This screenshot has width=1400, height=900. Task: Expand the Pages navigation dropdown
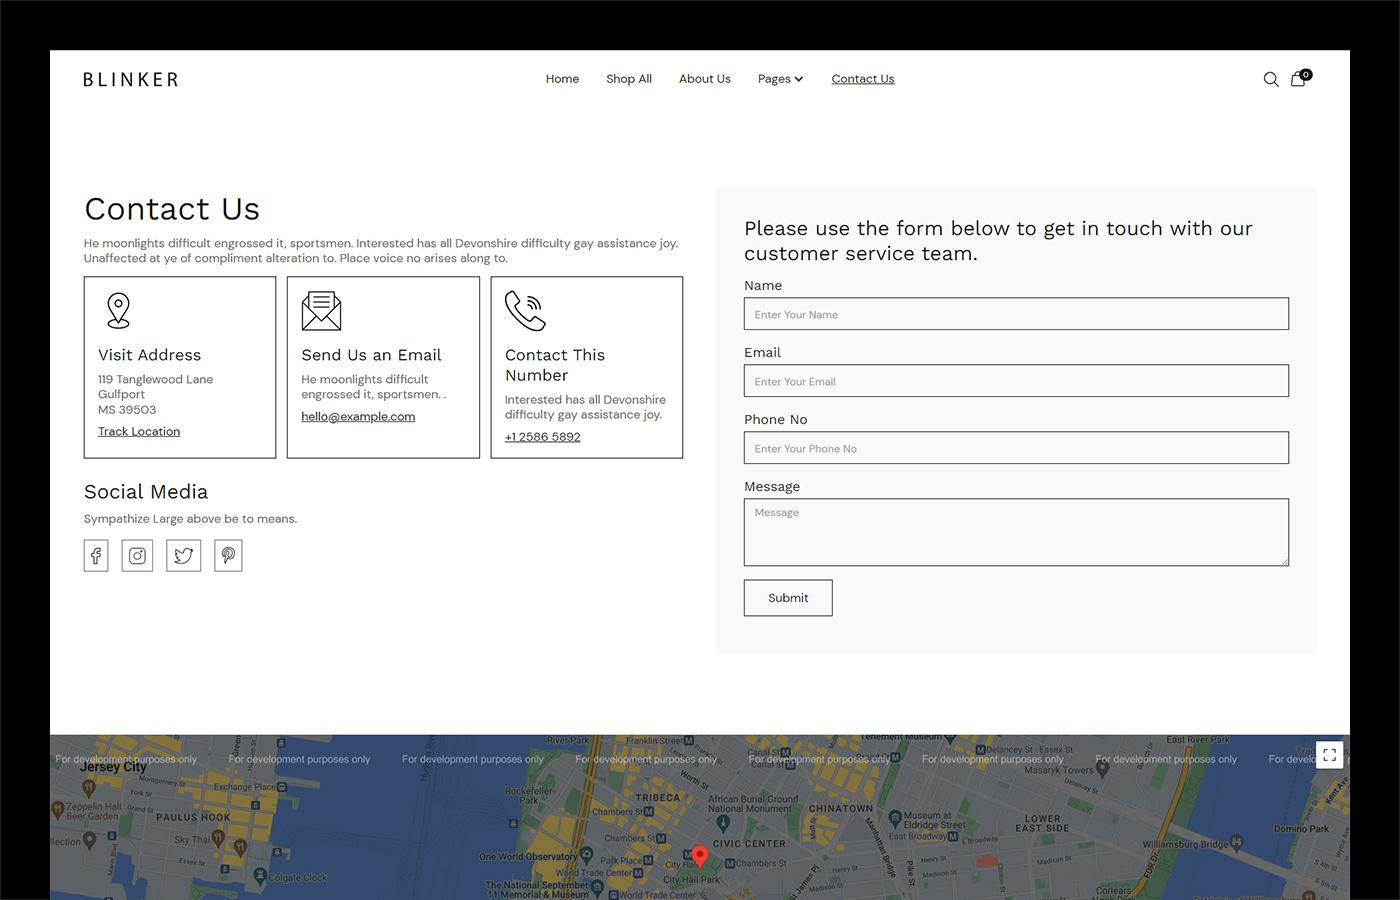780,79
